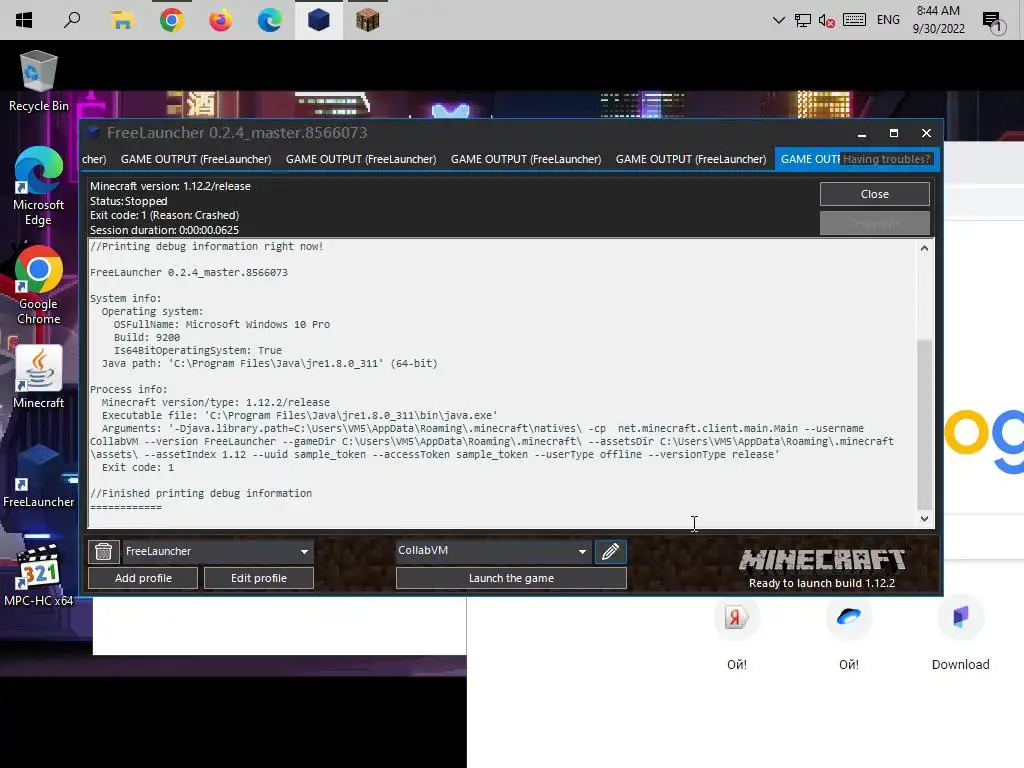Click the Edit profile button
This screenshot has height=768, width=1024.
coord(259,578)
